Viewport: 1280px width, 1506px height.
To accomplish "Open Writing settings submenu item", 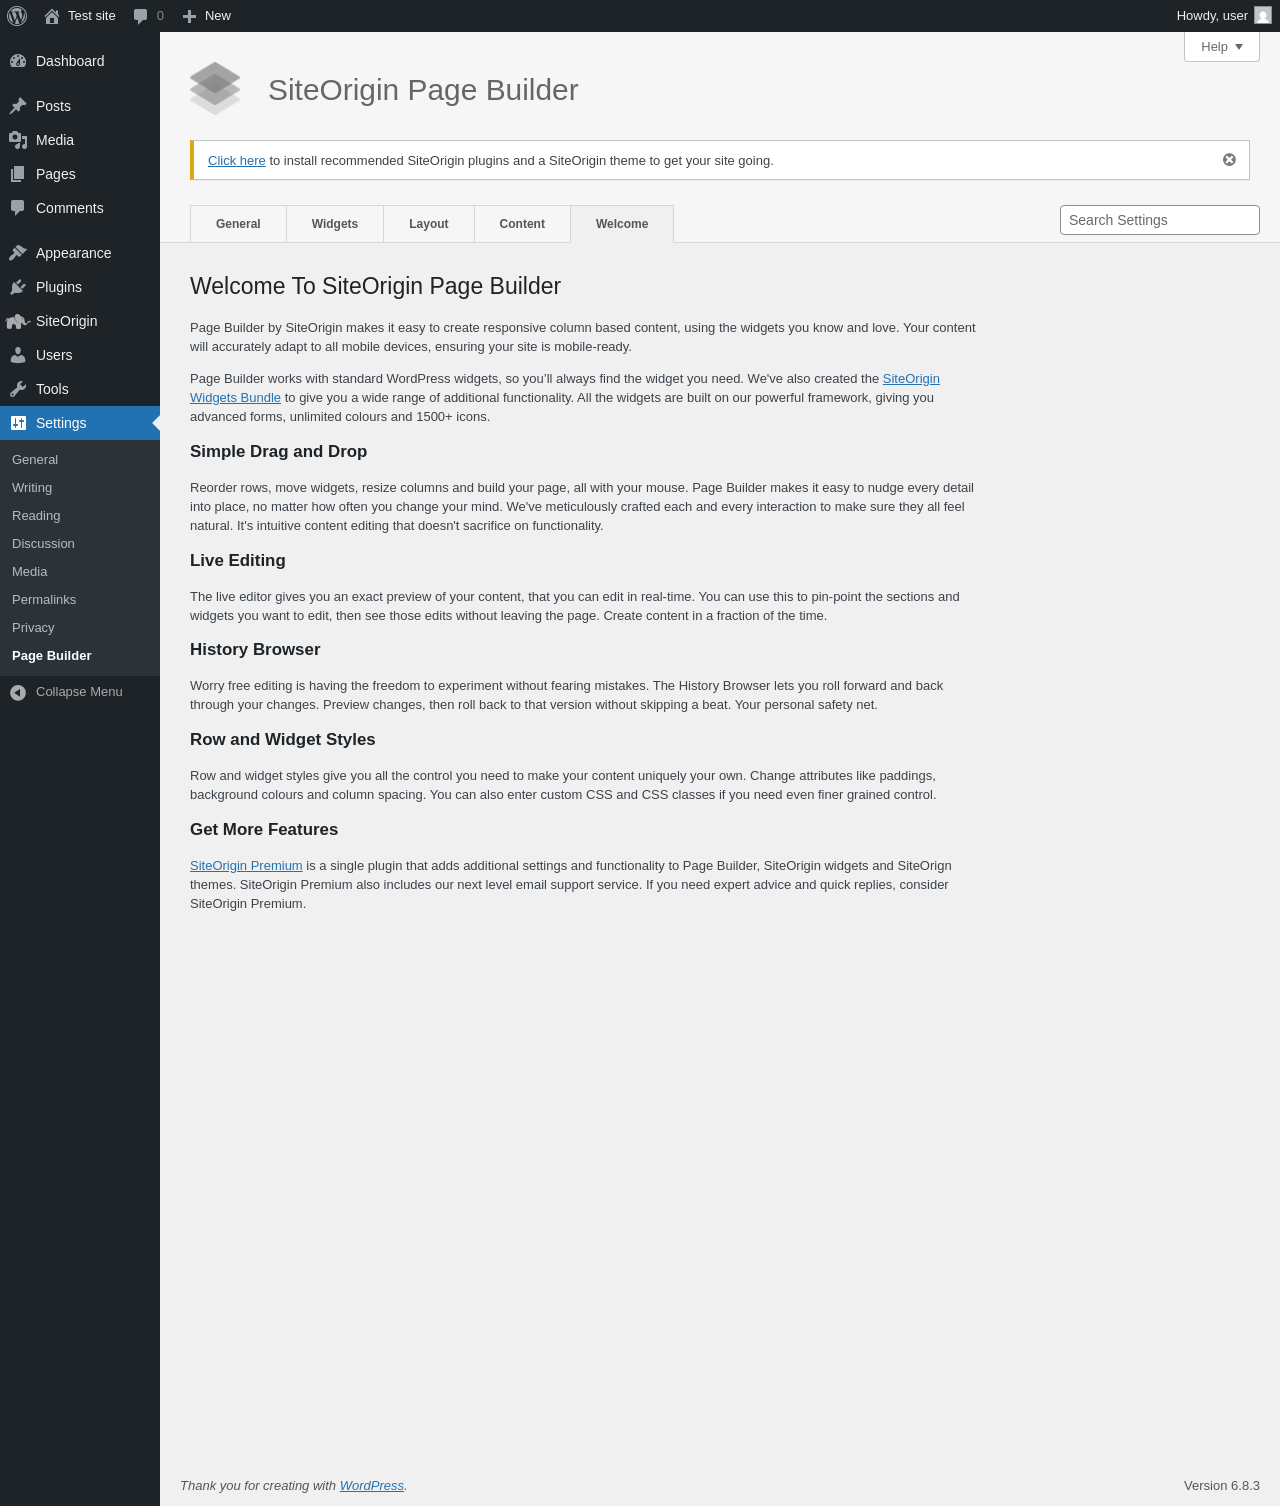I will [32, 488].
